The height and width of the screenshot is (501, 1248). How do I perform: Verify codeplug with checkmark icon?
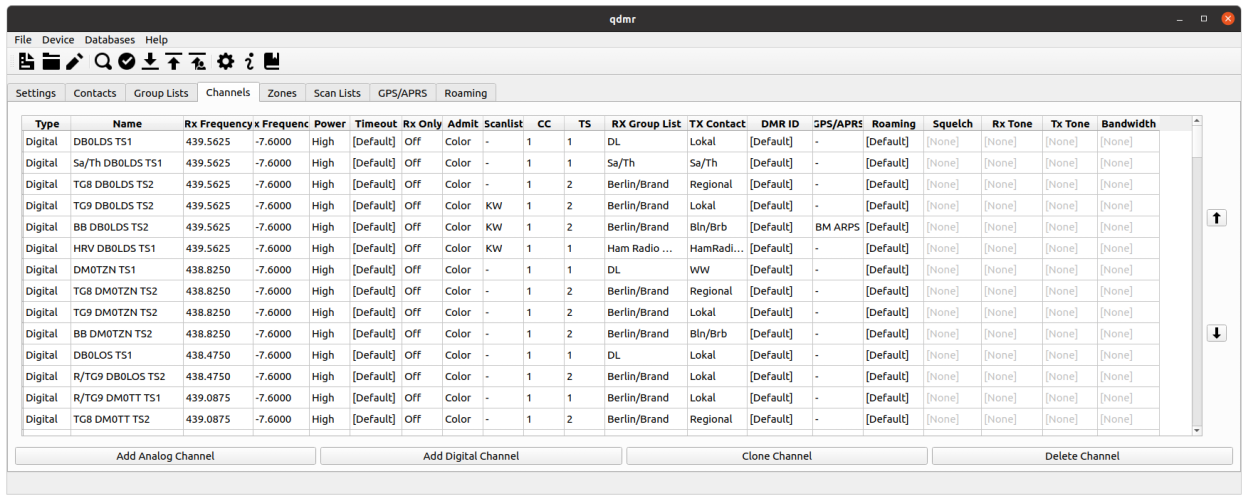pos(126,62)
